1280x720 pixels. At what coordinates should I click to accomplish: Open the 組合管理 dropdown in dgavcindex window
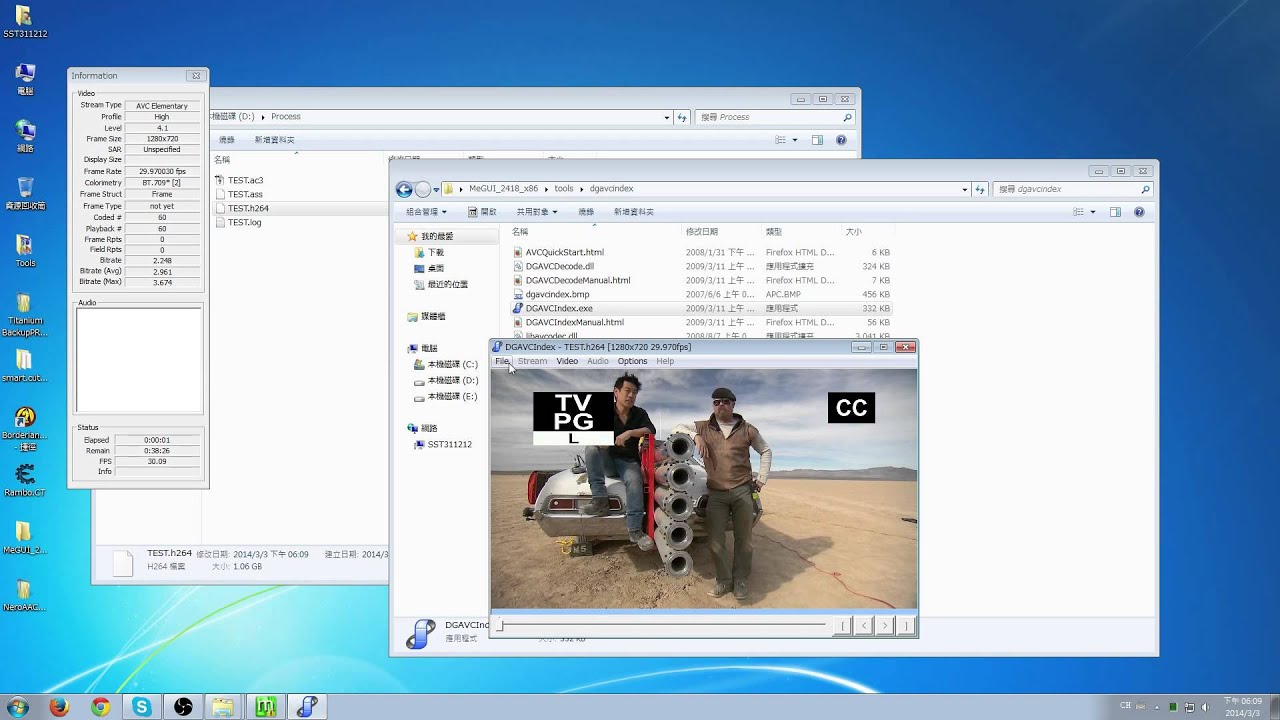pos(426,212)
